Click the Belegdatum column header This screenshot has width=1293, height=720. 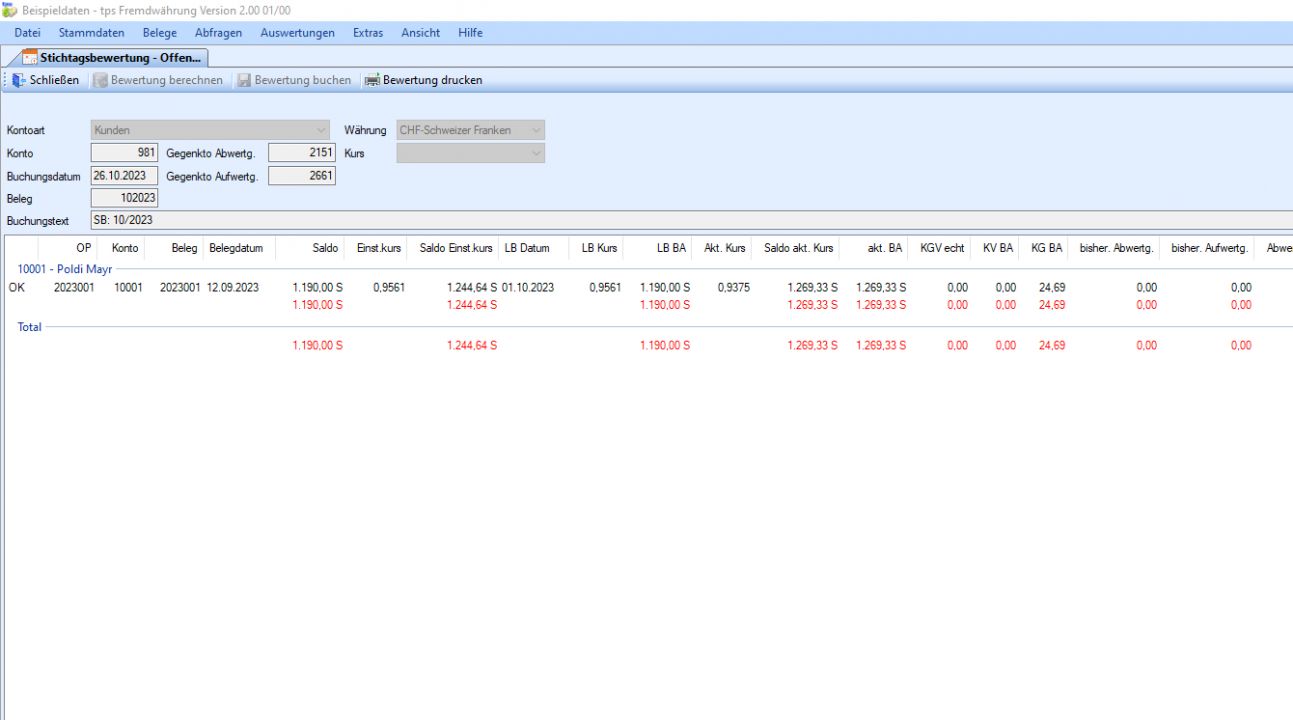coord(235,248)
